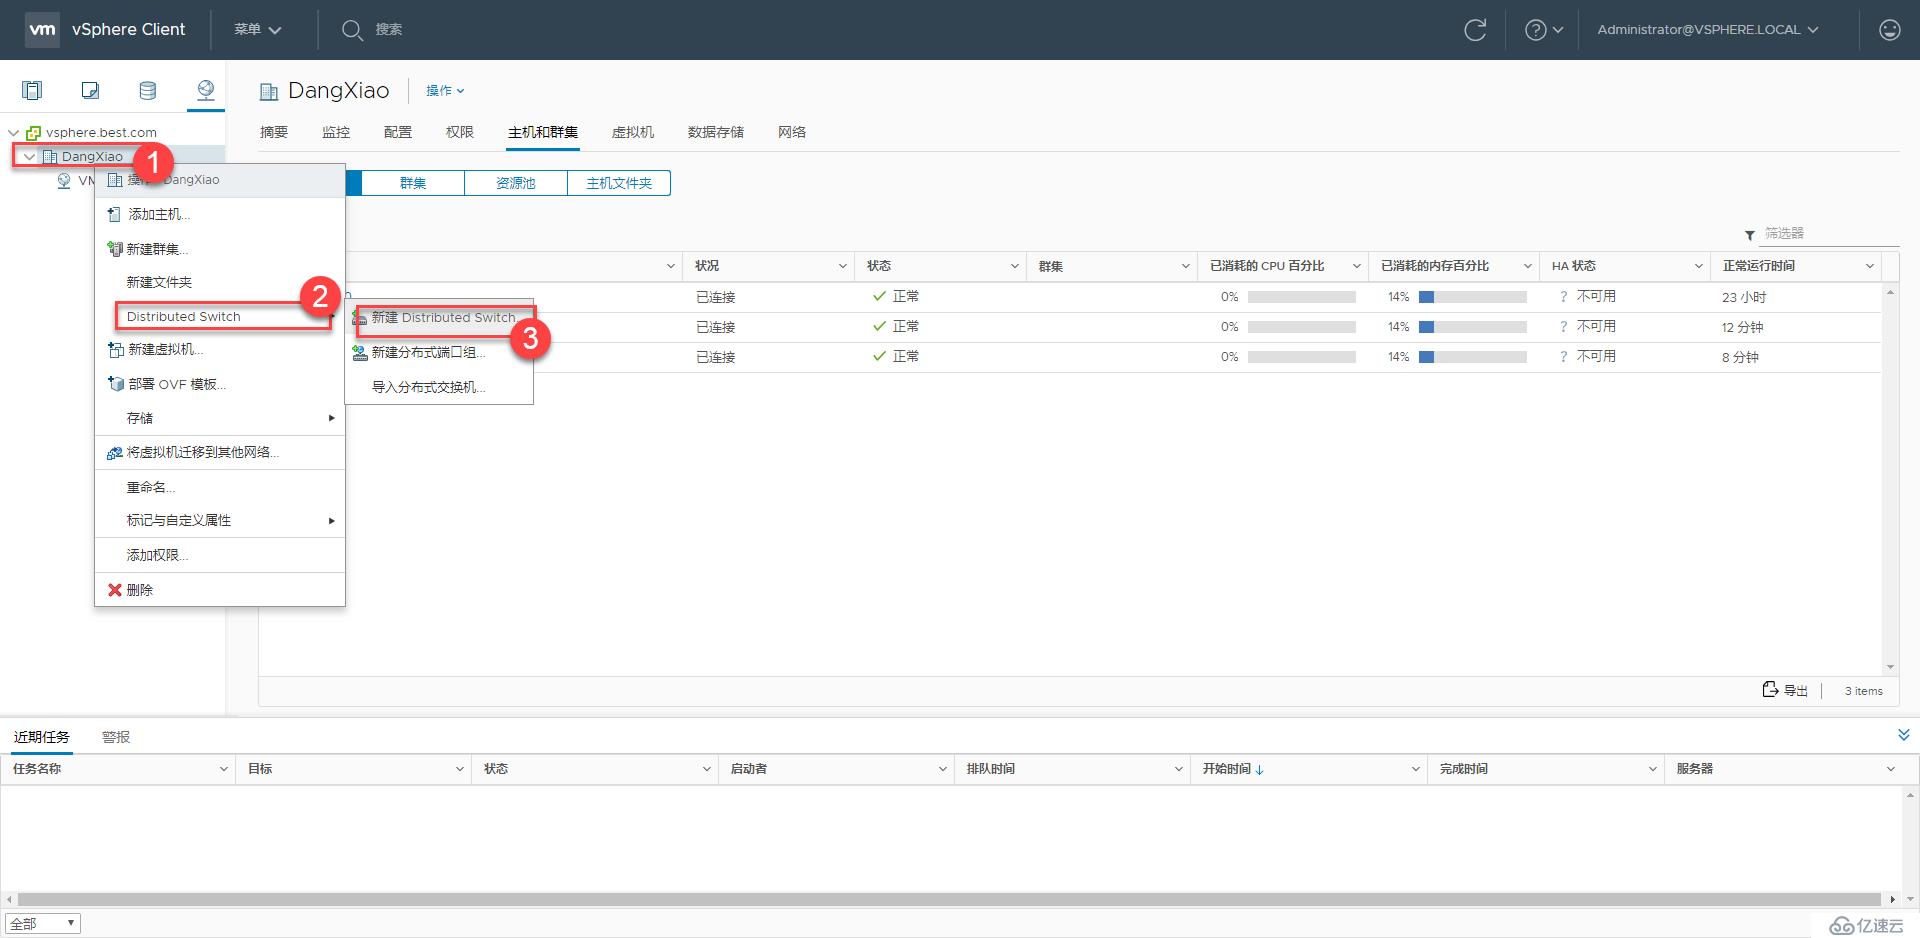The width and height of the screenshot is (1920, 938).
Task: Collapse the vsphere.best.com tree node
Action: tap(13, 132)
